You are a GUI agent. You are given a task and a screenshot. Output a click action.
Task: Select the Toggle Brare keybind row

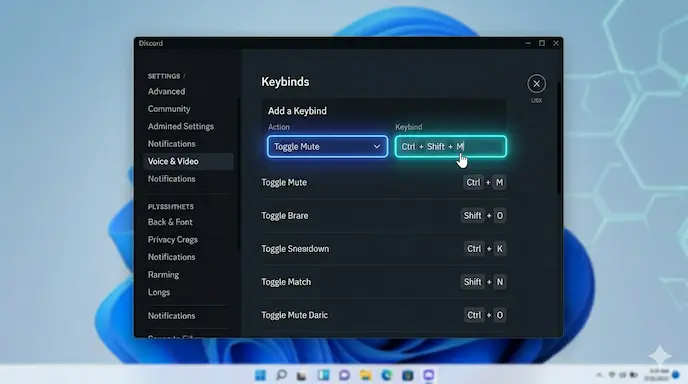[x=383, y=215]
